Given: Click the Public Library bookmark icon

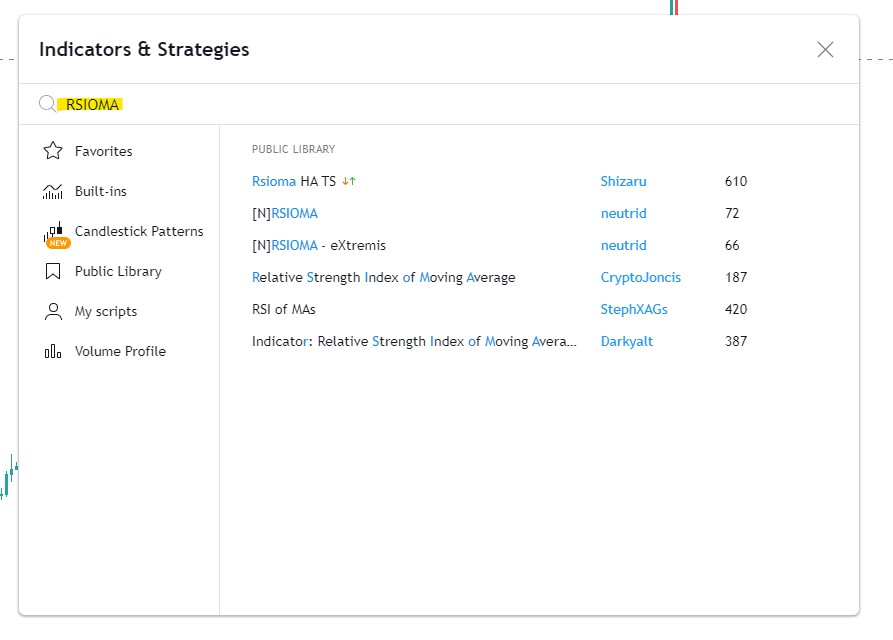Looking at the screenshot, I should (x=53, y=271).
